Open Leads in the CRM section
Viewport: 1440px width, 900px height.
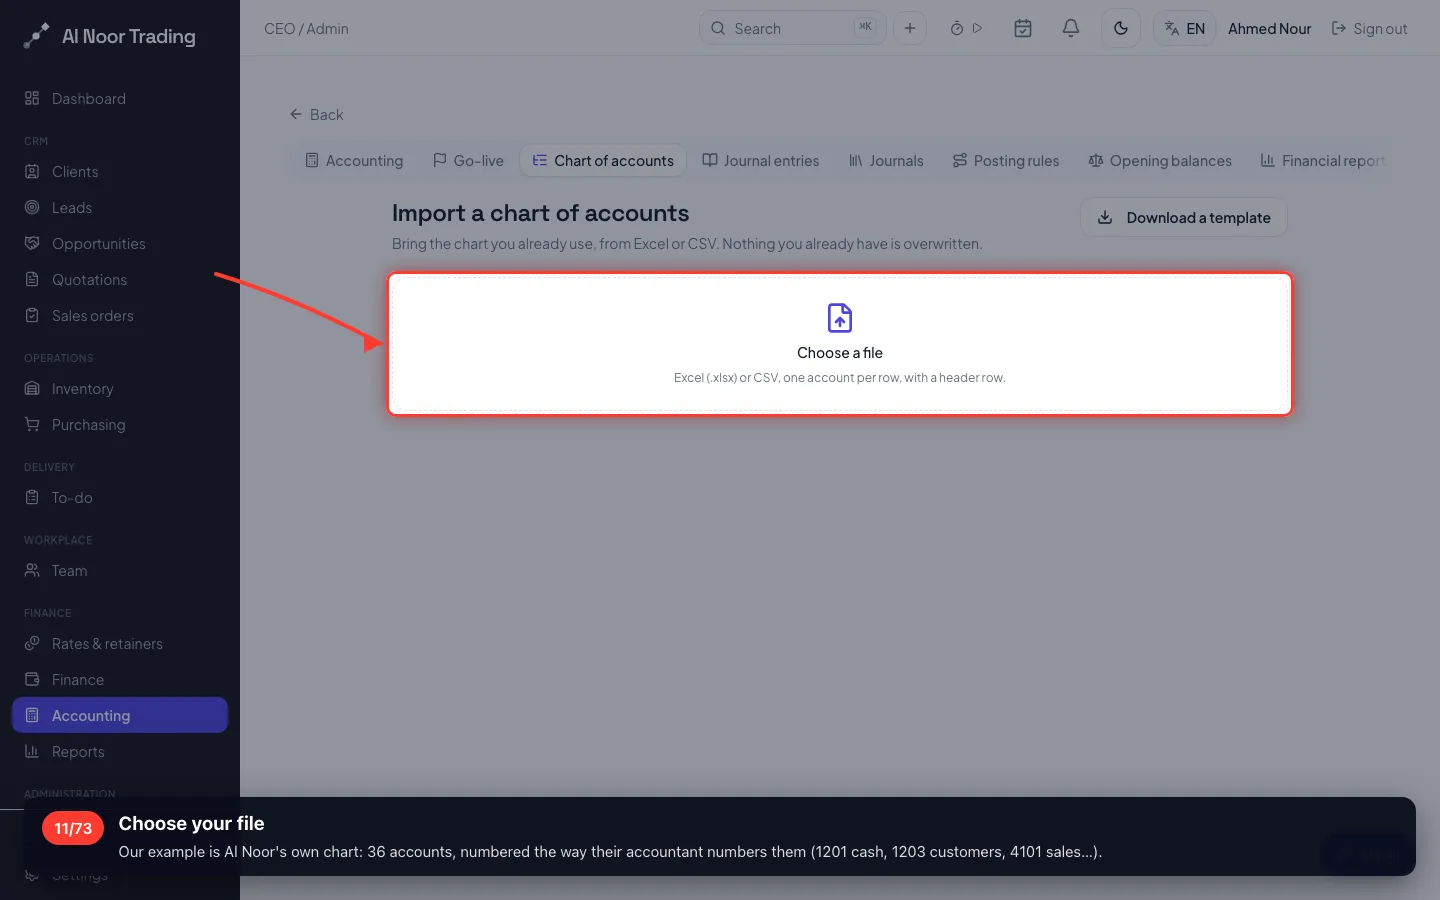pos(120,208)
